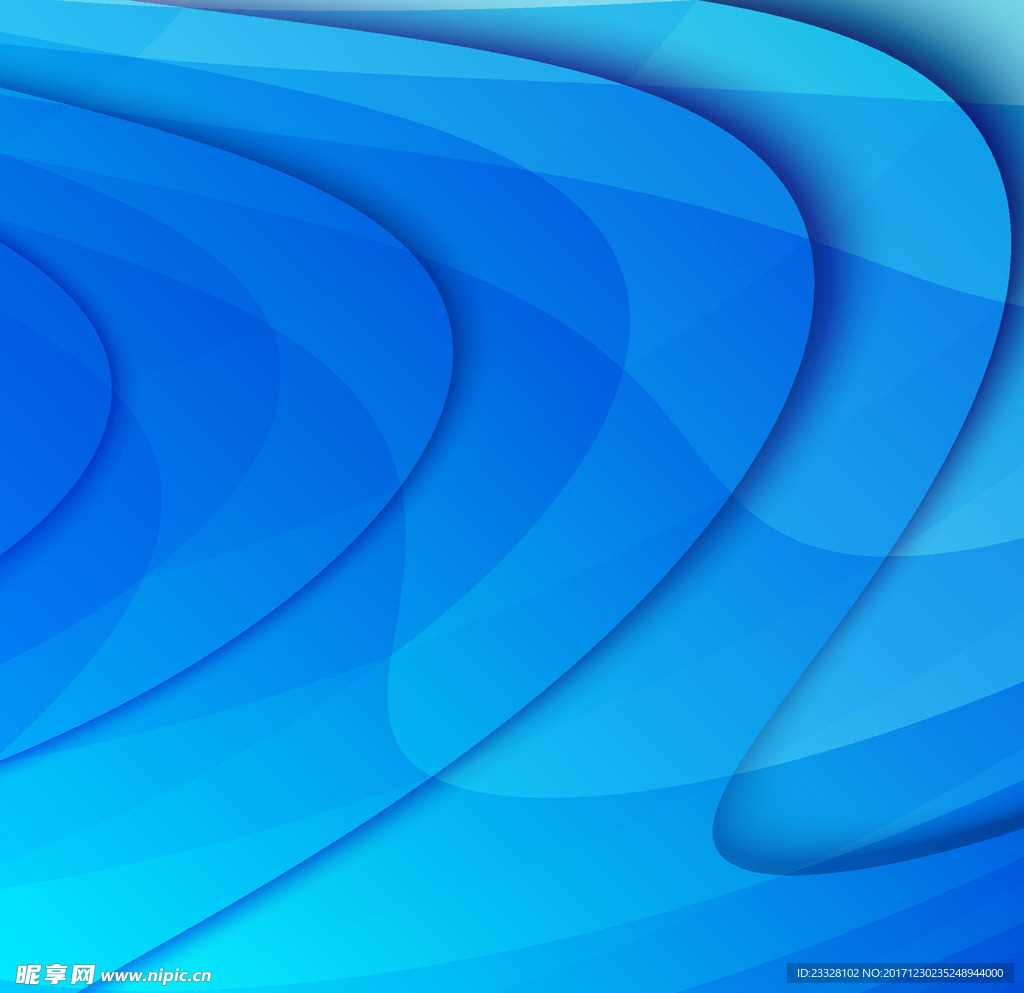Screen dimensions: 1024x993
Task: Click the ".cn" ending of the URL
Action: tap(199, 976)
